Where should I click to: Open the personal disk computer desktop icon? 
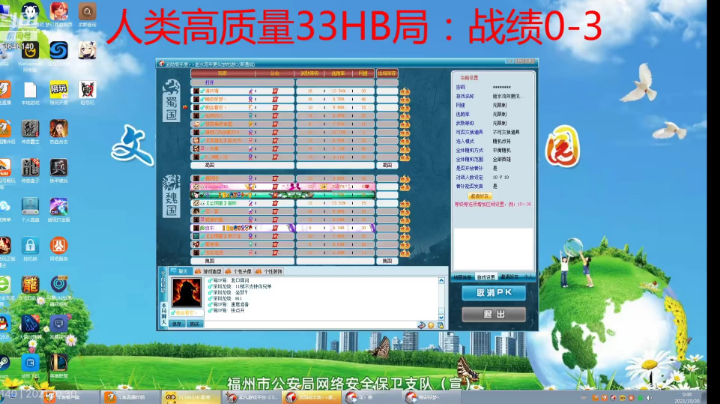point(30,207)
